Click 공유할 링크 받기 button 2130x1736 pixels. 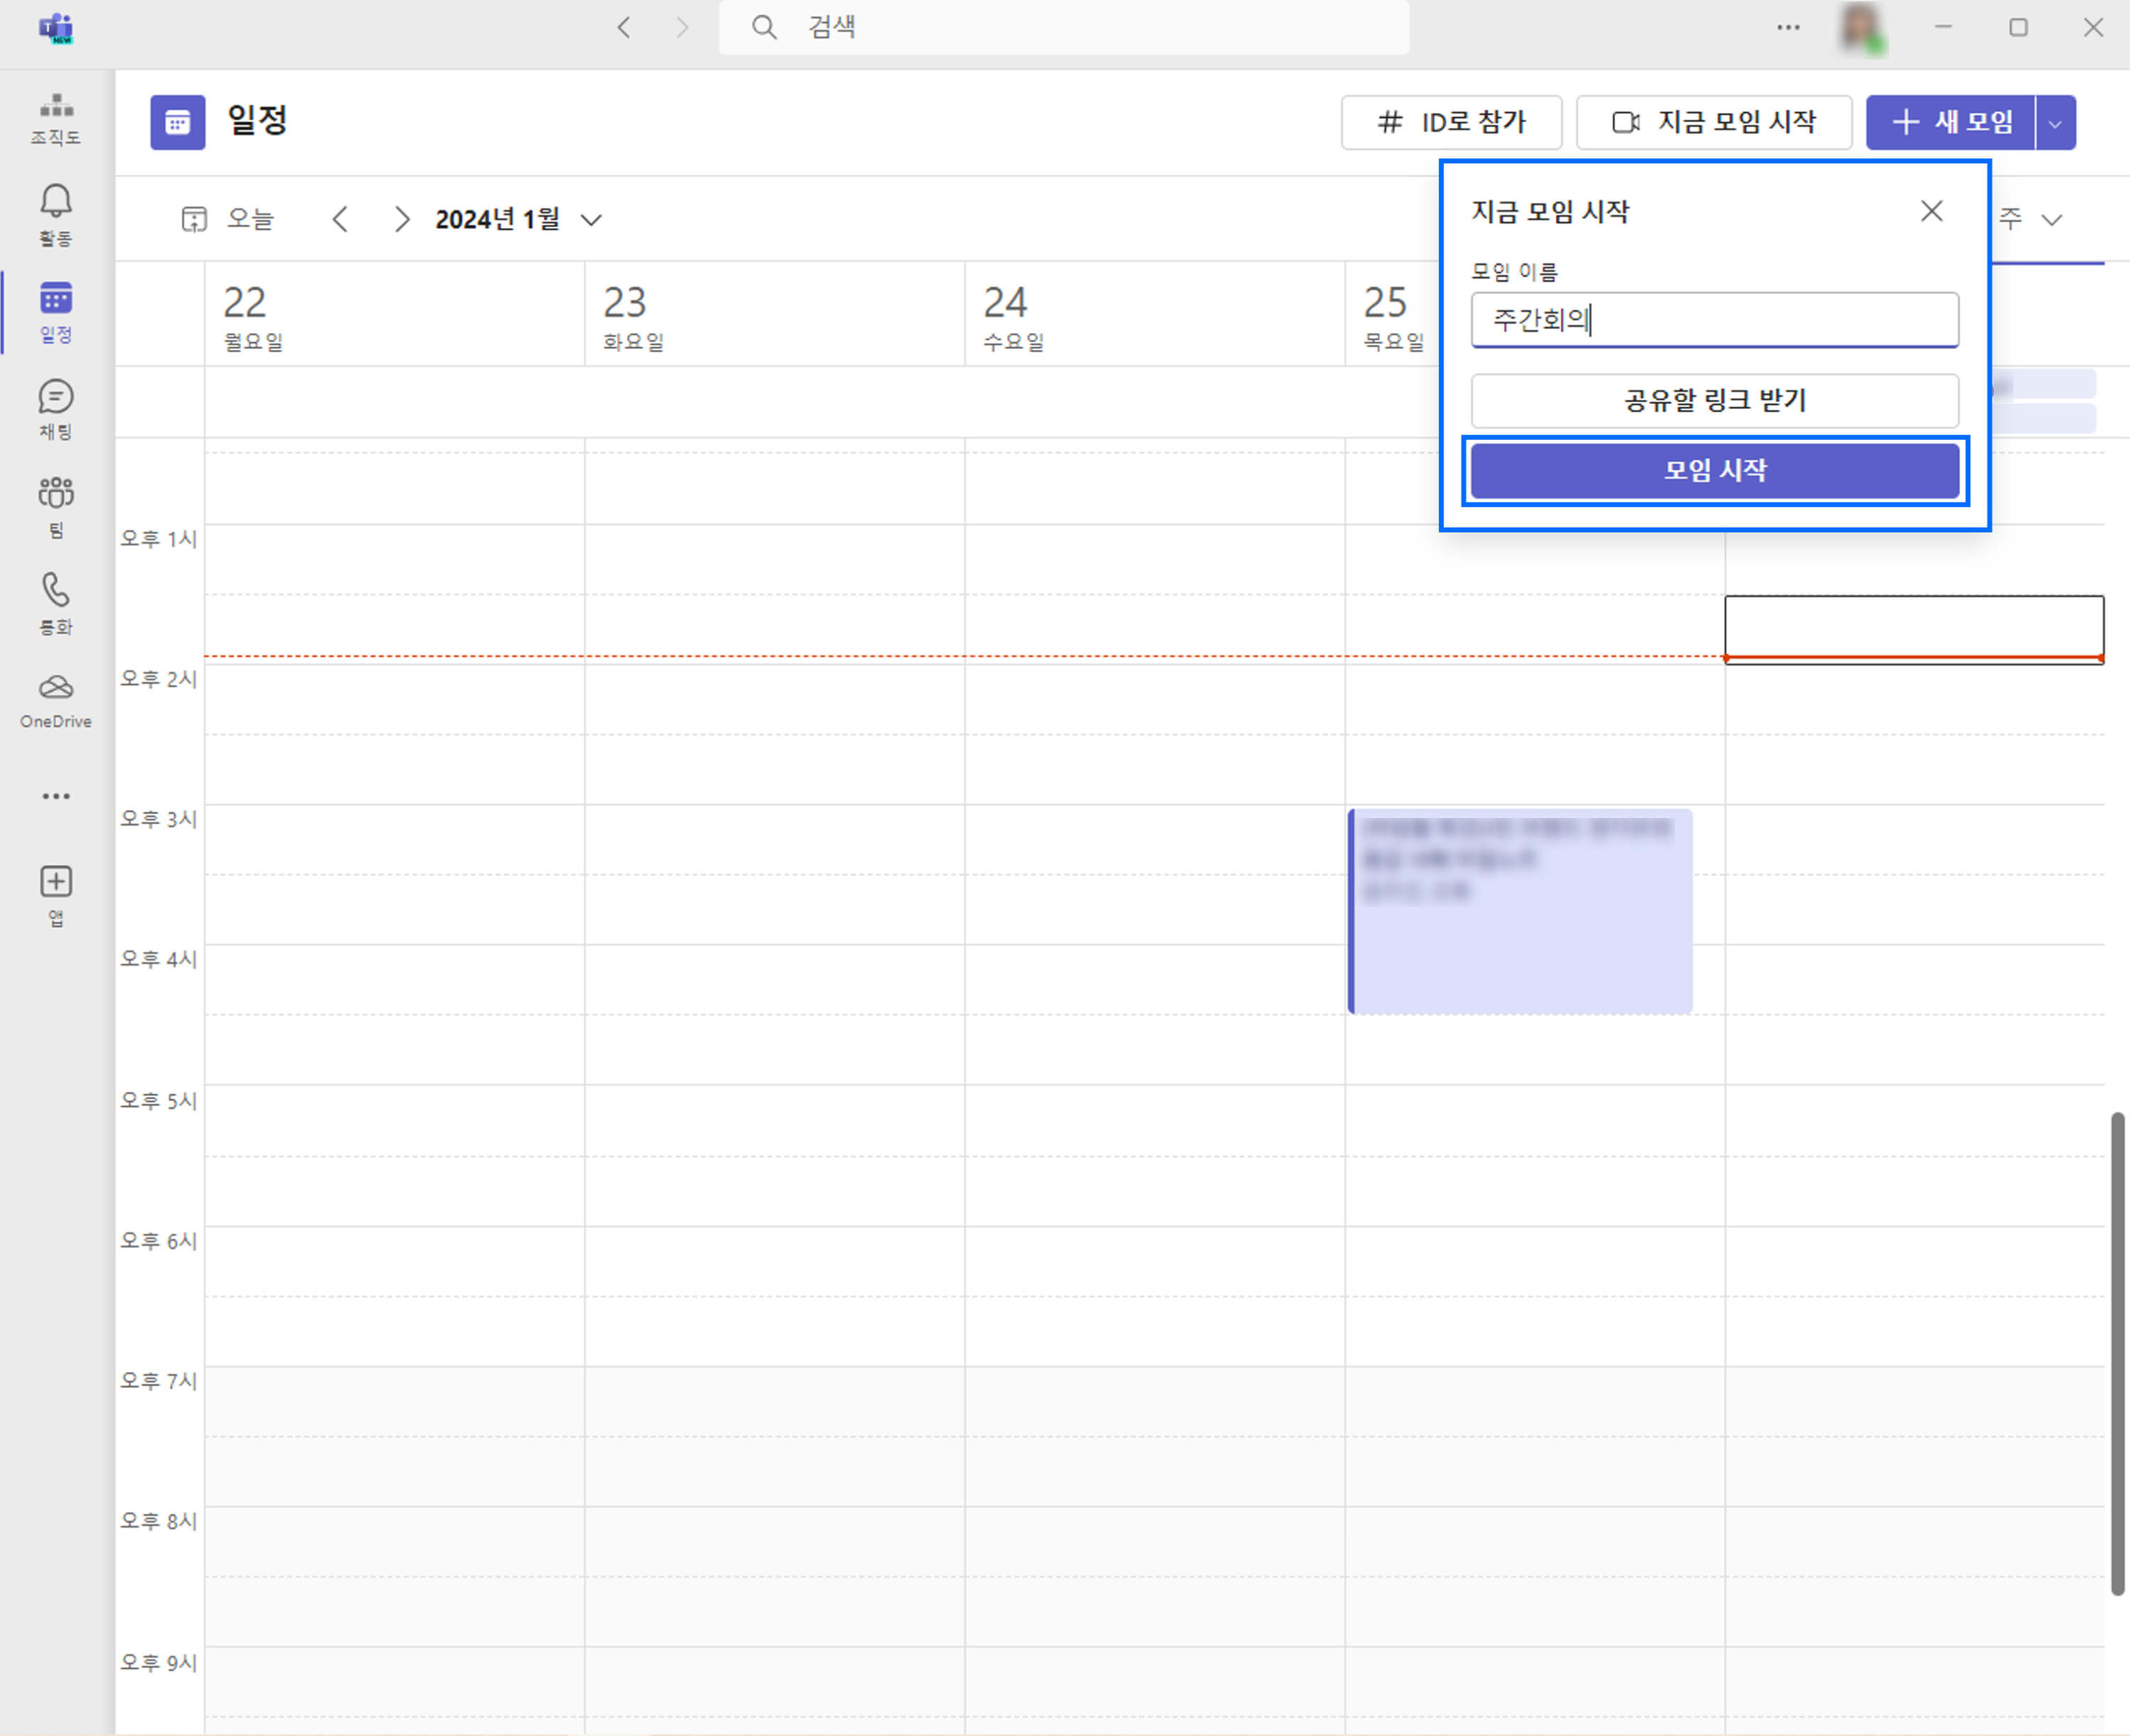point(1714,401)
